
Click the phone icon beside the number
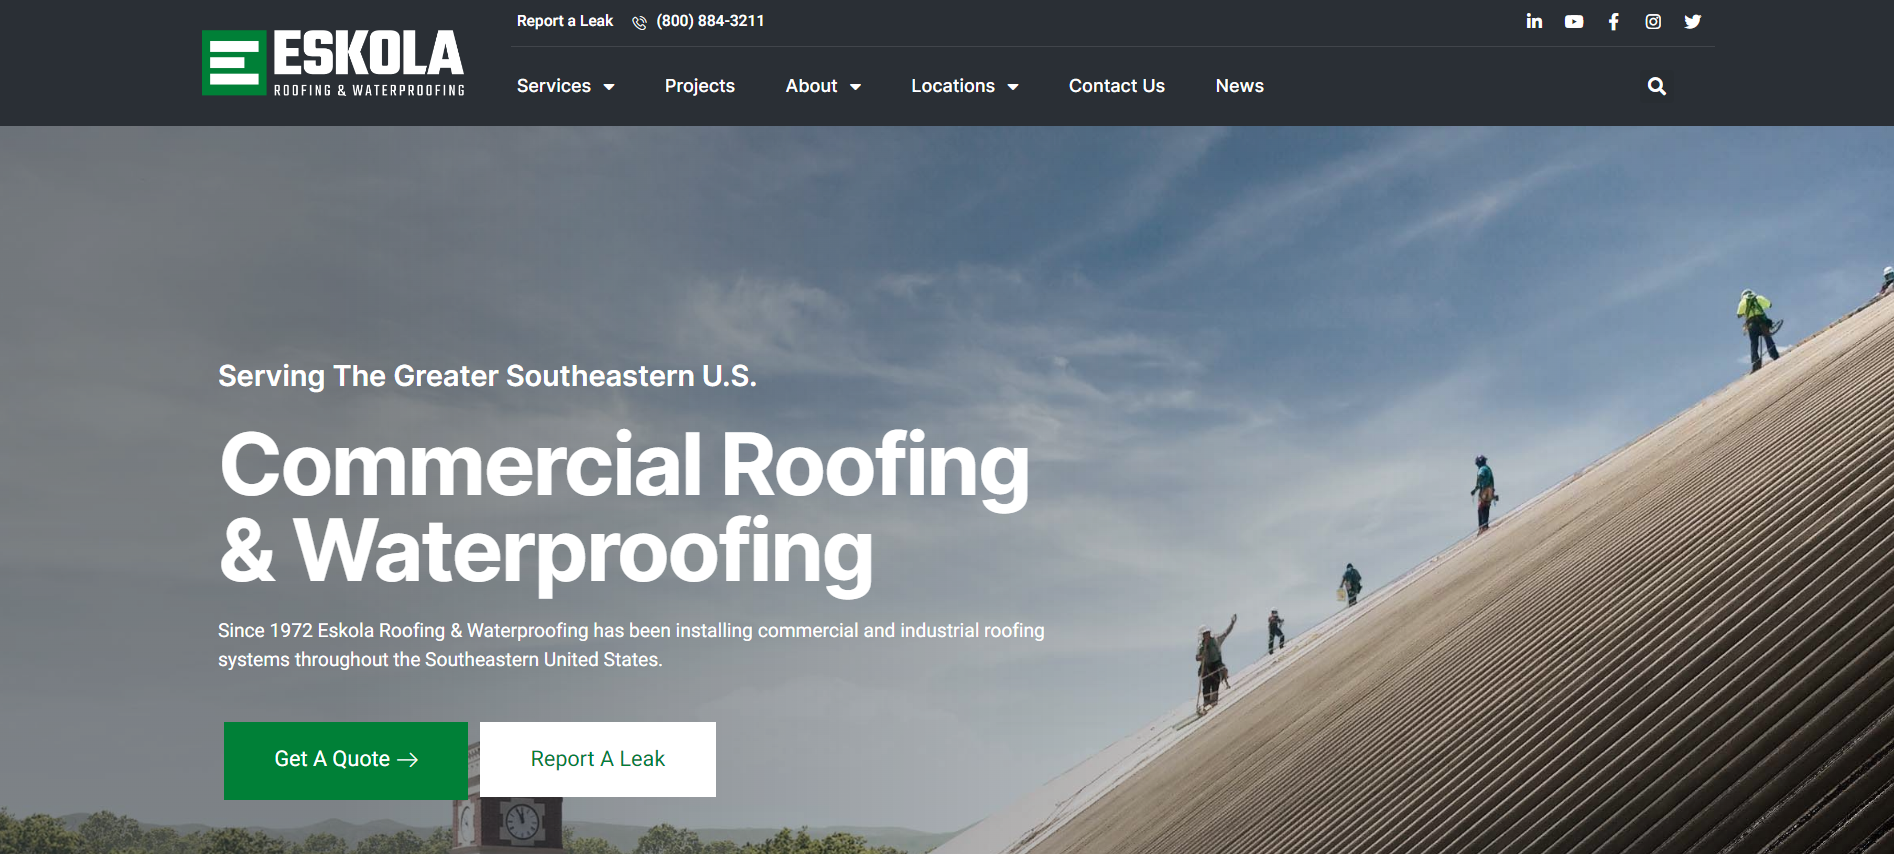tap(639, 22)
